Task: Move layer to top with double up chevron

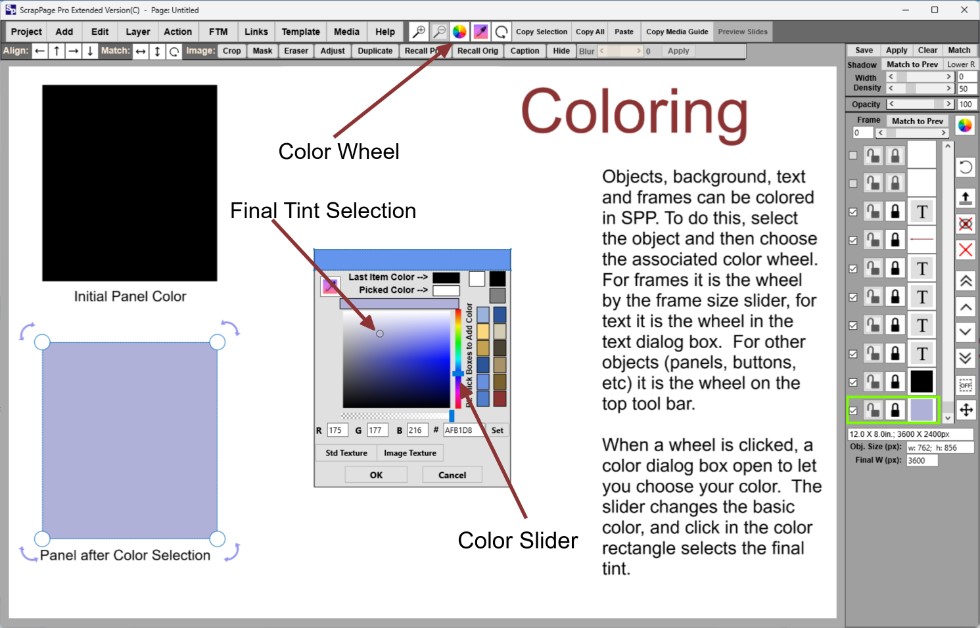Action: point(965,281)
